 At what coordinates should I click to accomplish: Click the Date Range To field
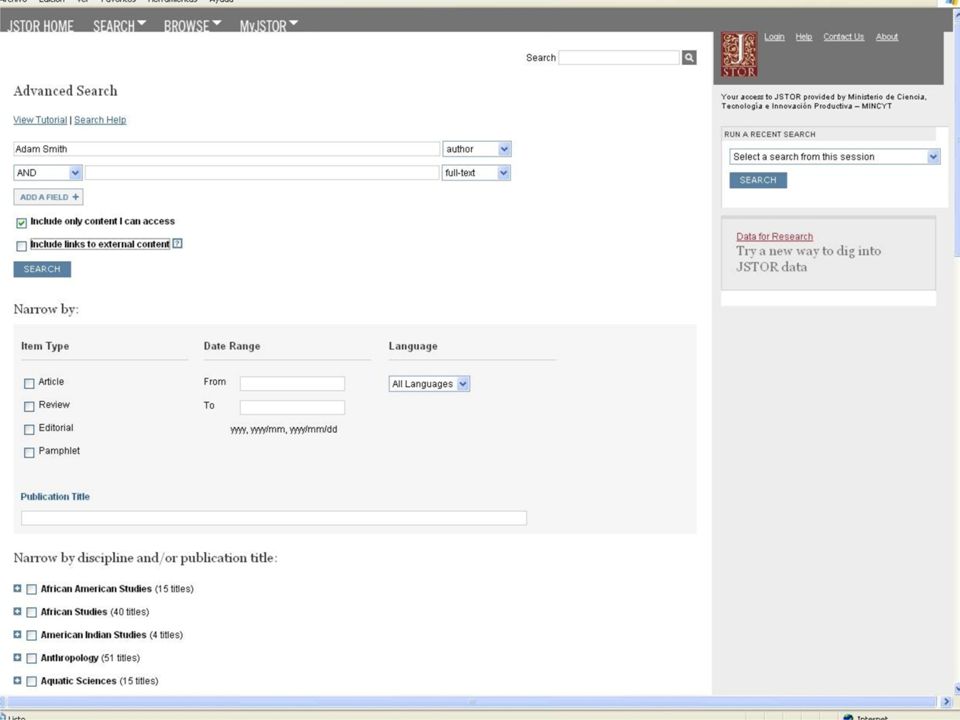click(292, 407)
